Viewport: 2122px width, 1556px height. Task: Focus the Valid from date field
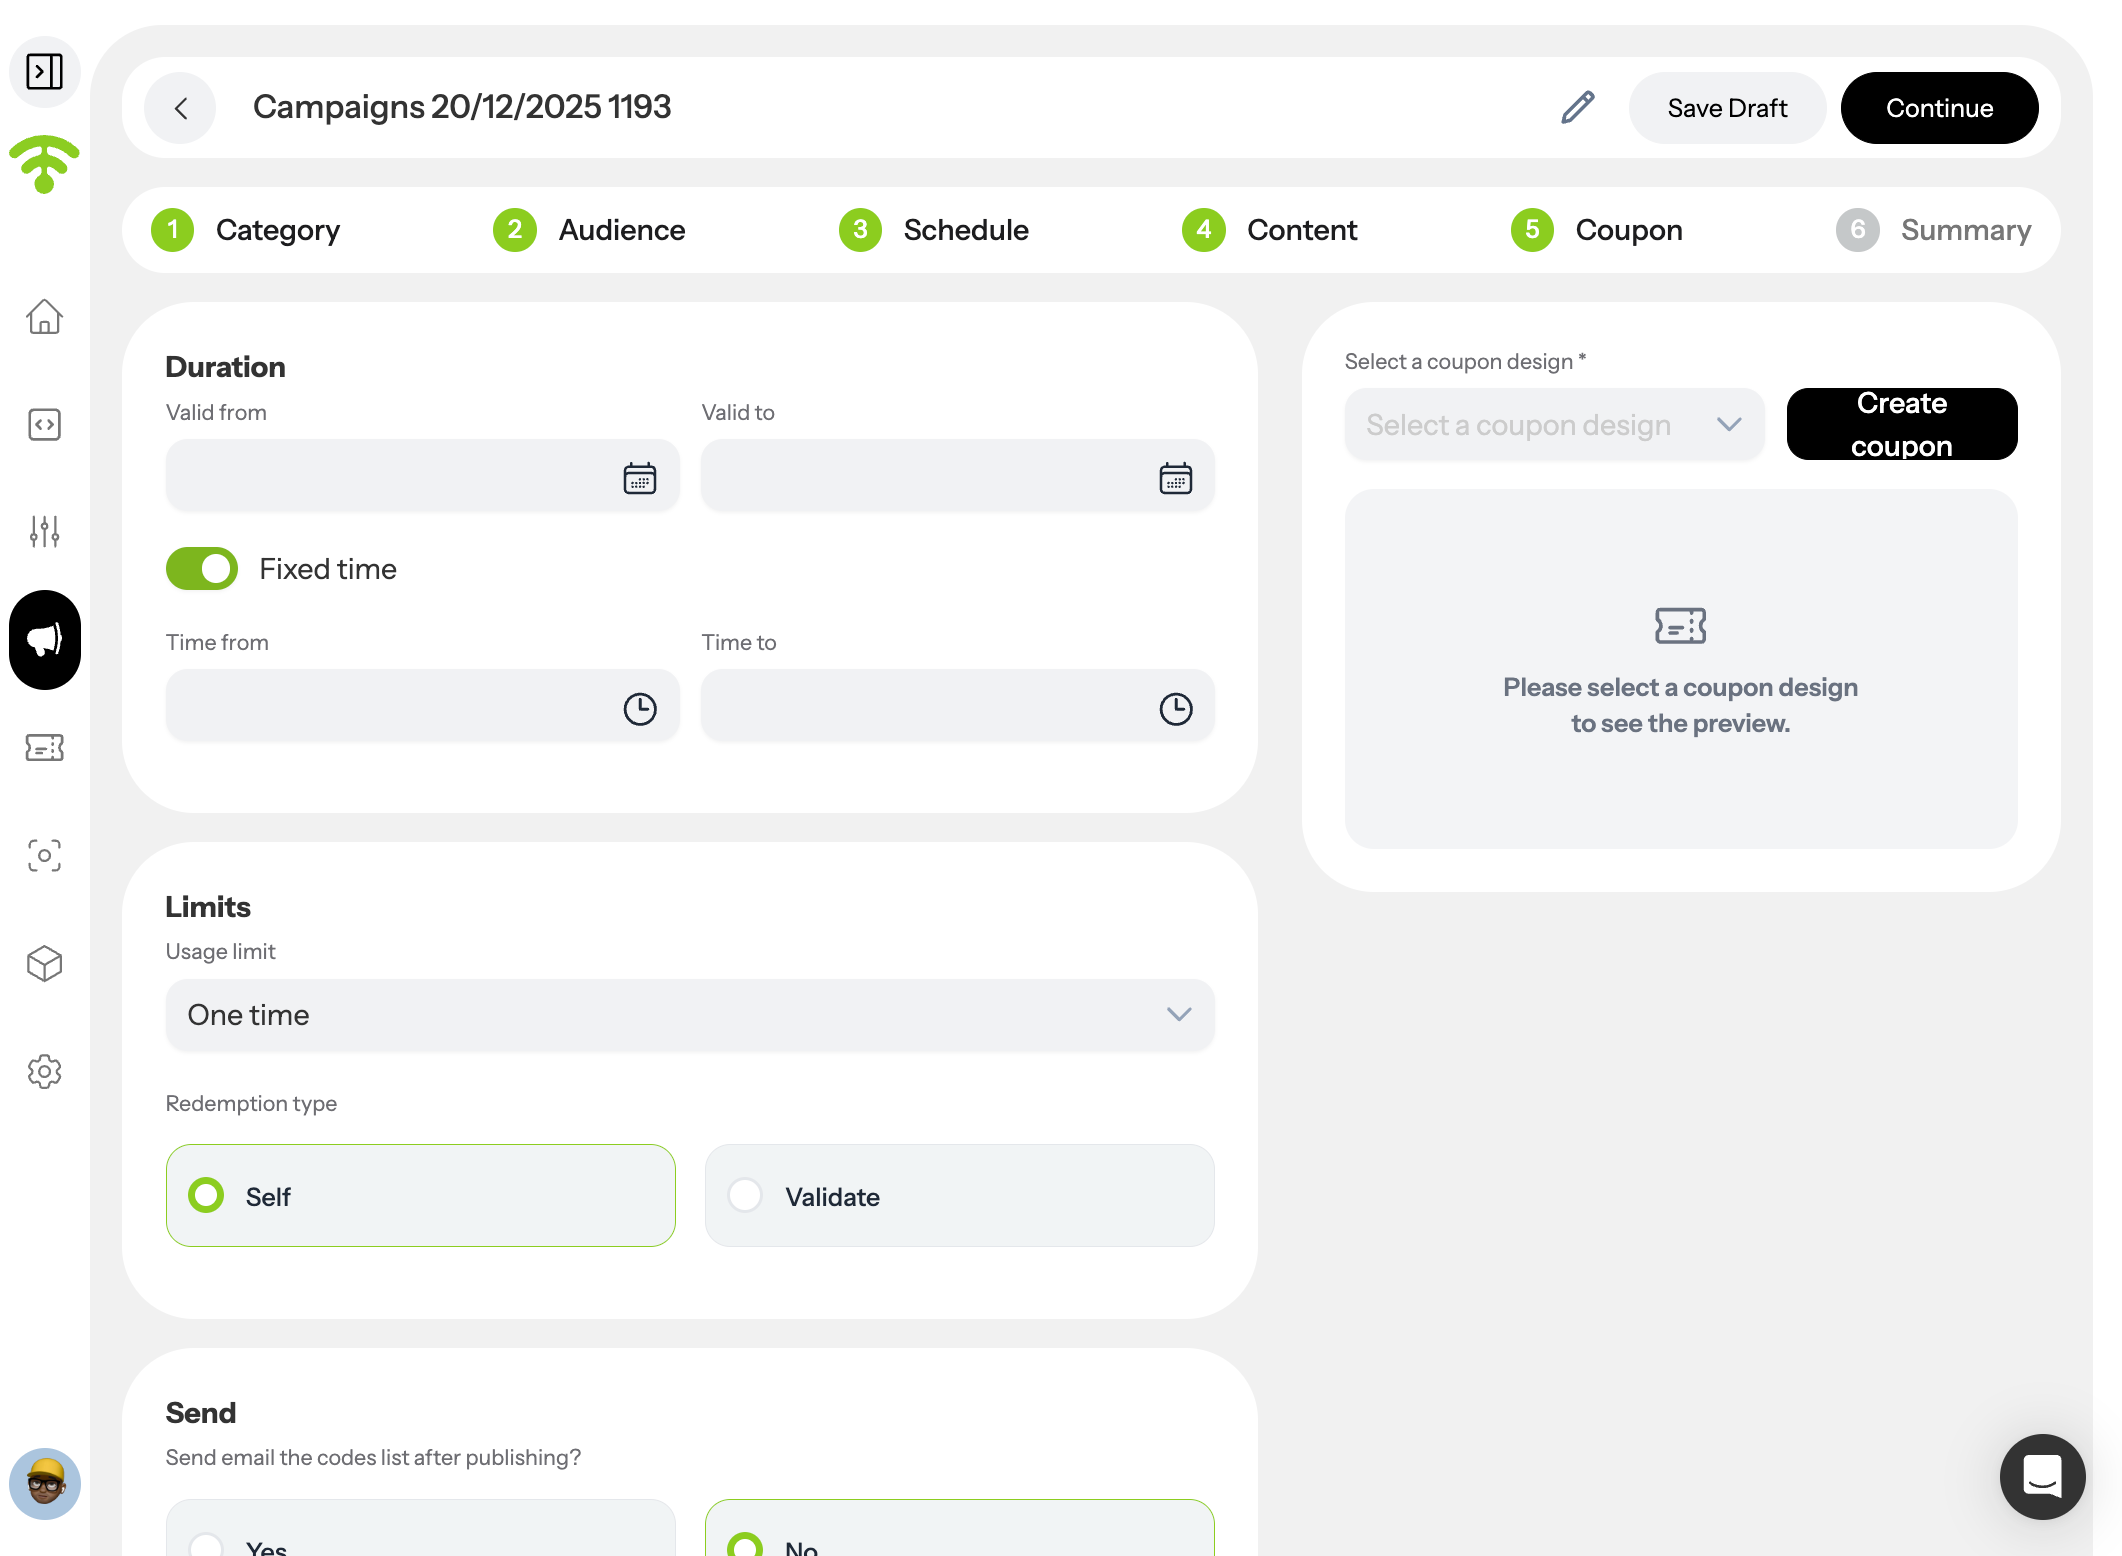[x=422, y=476]
